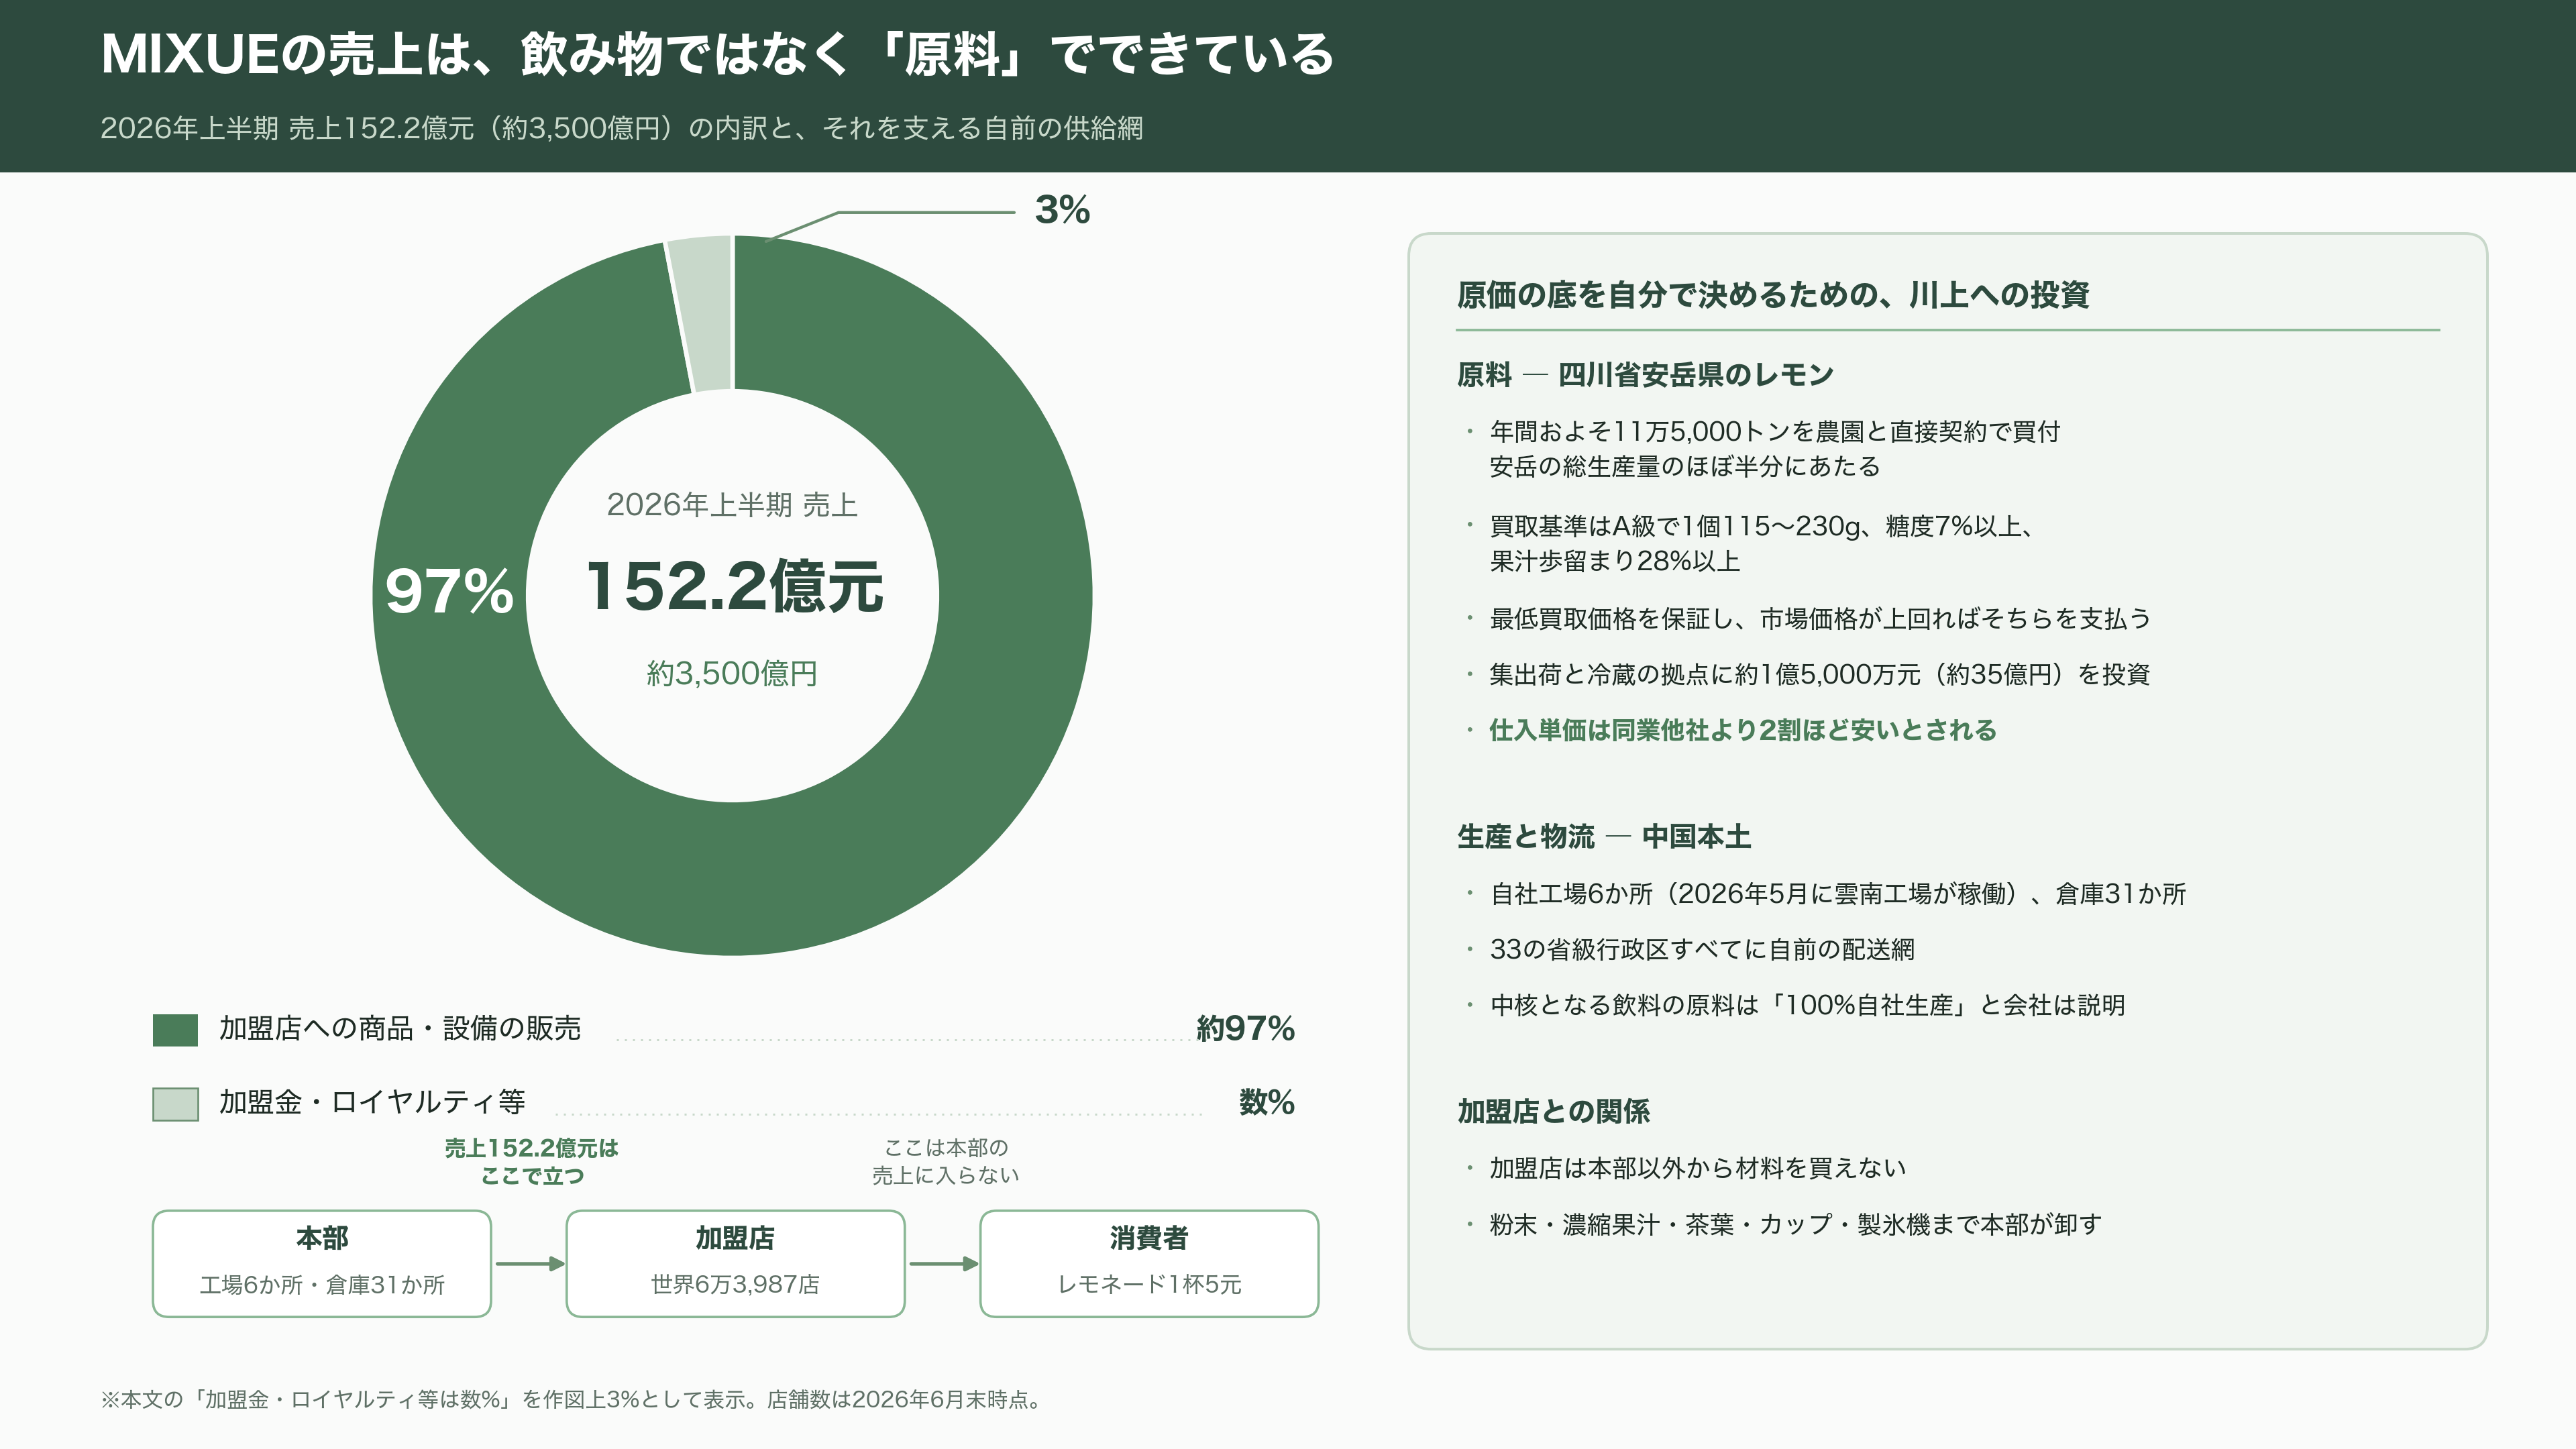Viewport: 2576px width, 1449px height.
Task: Click the bullet 33の省級行政区すべてに自前の配送網
Action: pos(1702,950)
